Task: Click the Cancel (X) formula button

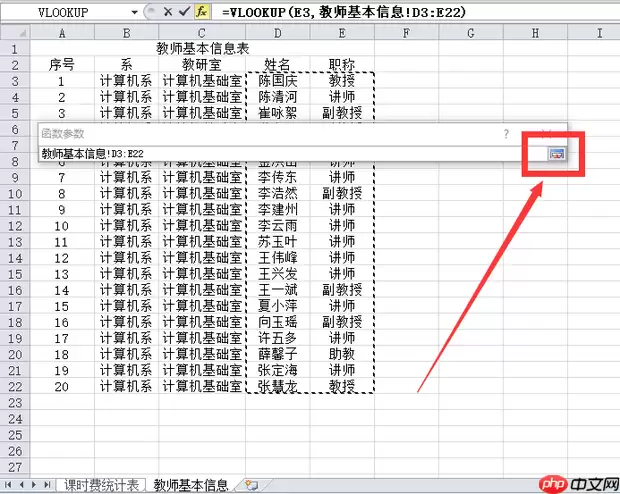Action: (x=168, y=12)
